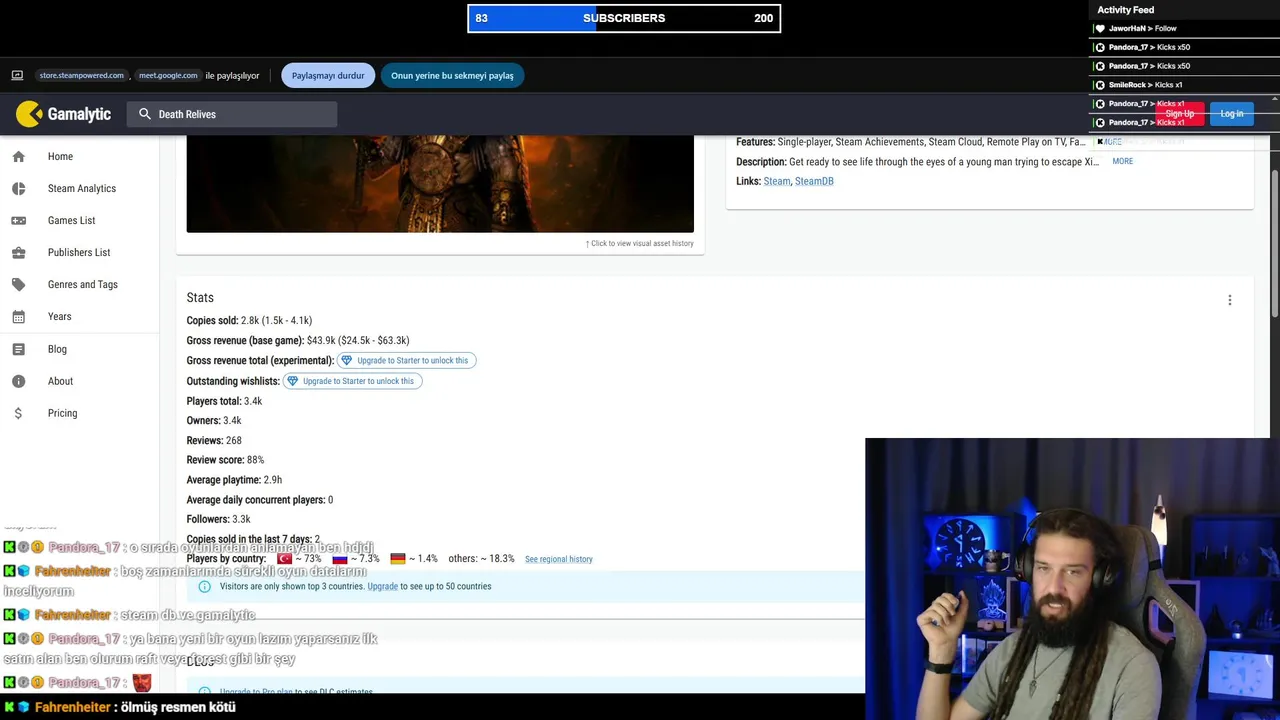Open See regional history link
Image resolution: width=1280 pixels, height=720 pixels.
pos(559,559)
